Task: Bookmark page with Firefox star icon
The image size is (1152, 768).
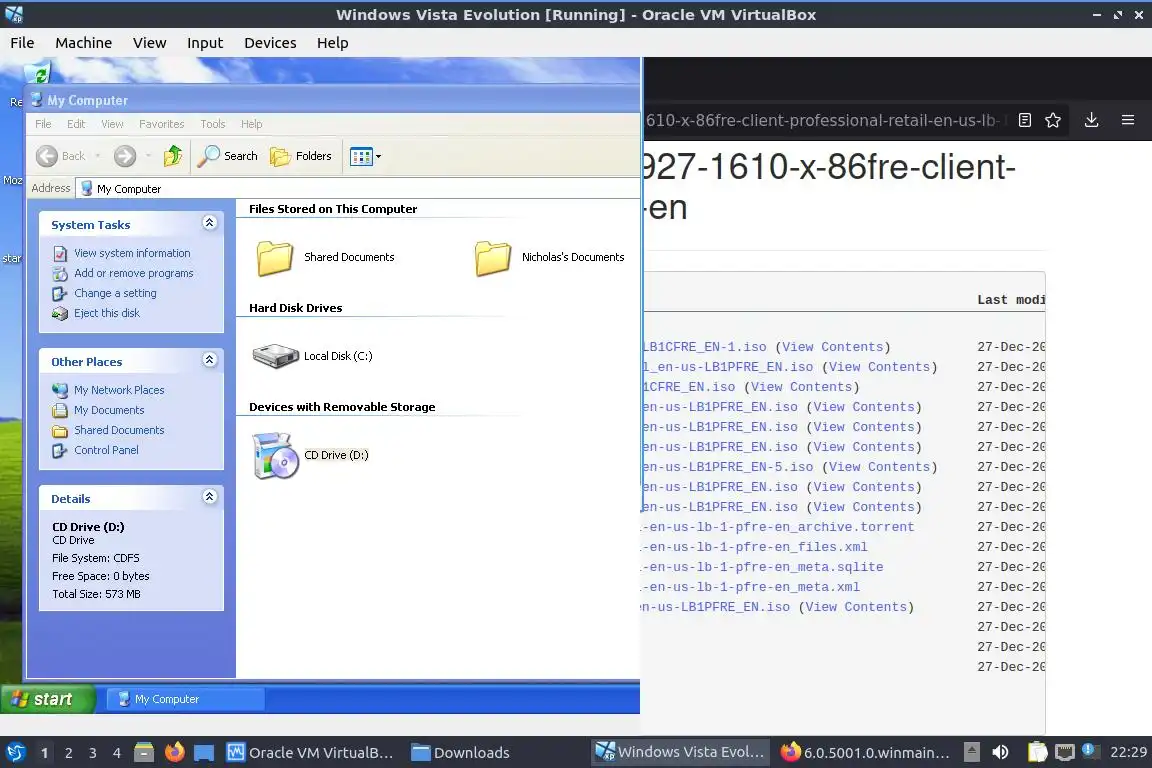Action: 1053,120
